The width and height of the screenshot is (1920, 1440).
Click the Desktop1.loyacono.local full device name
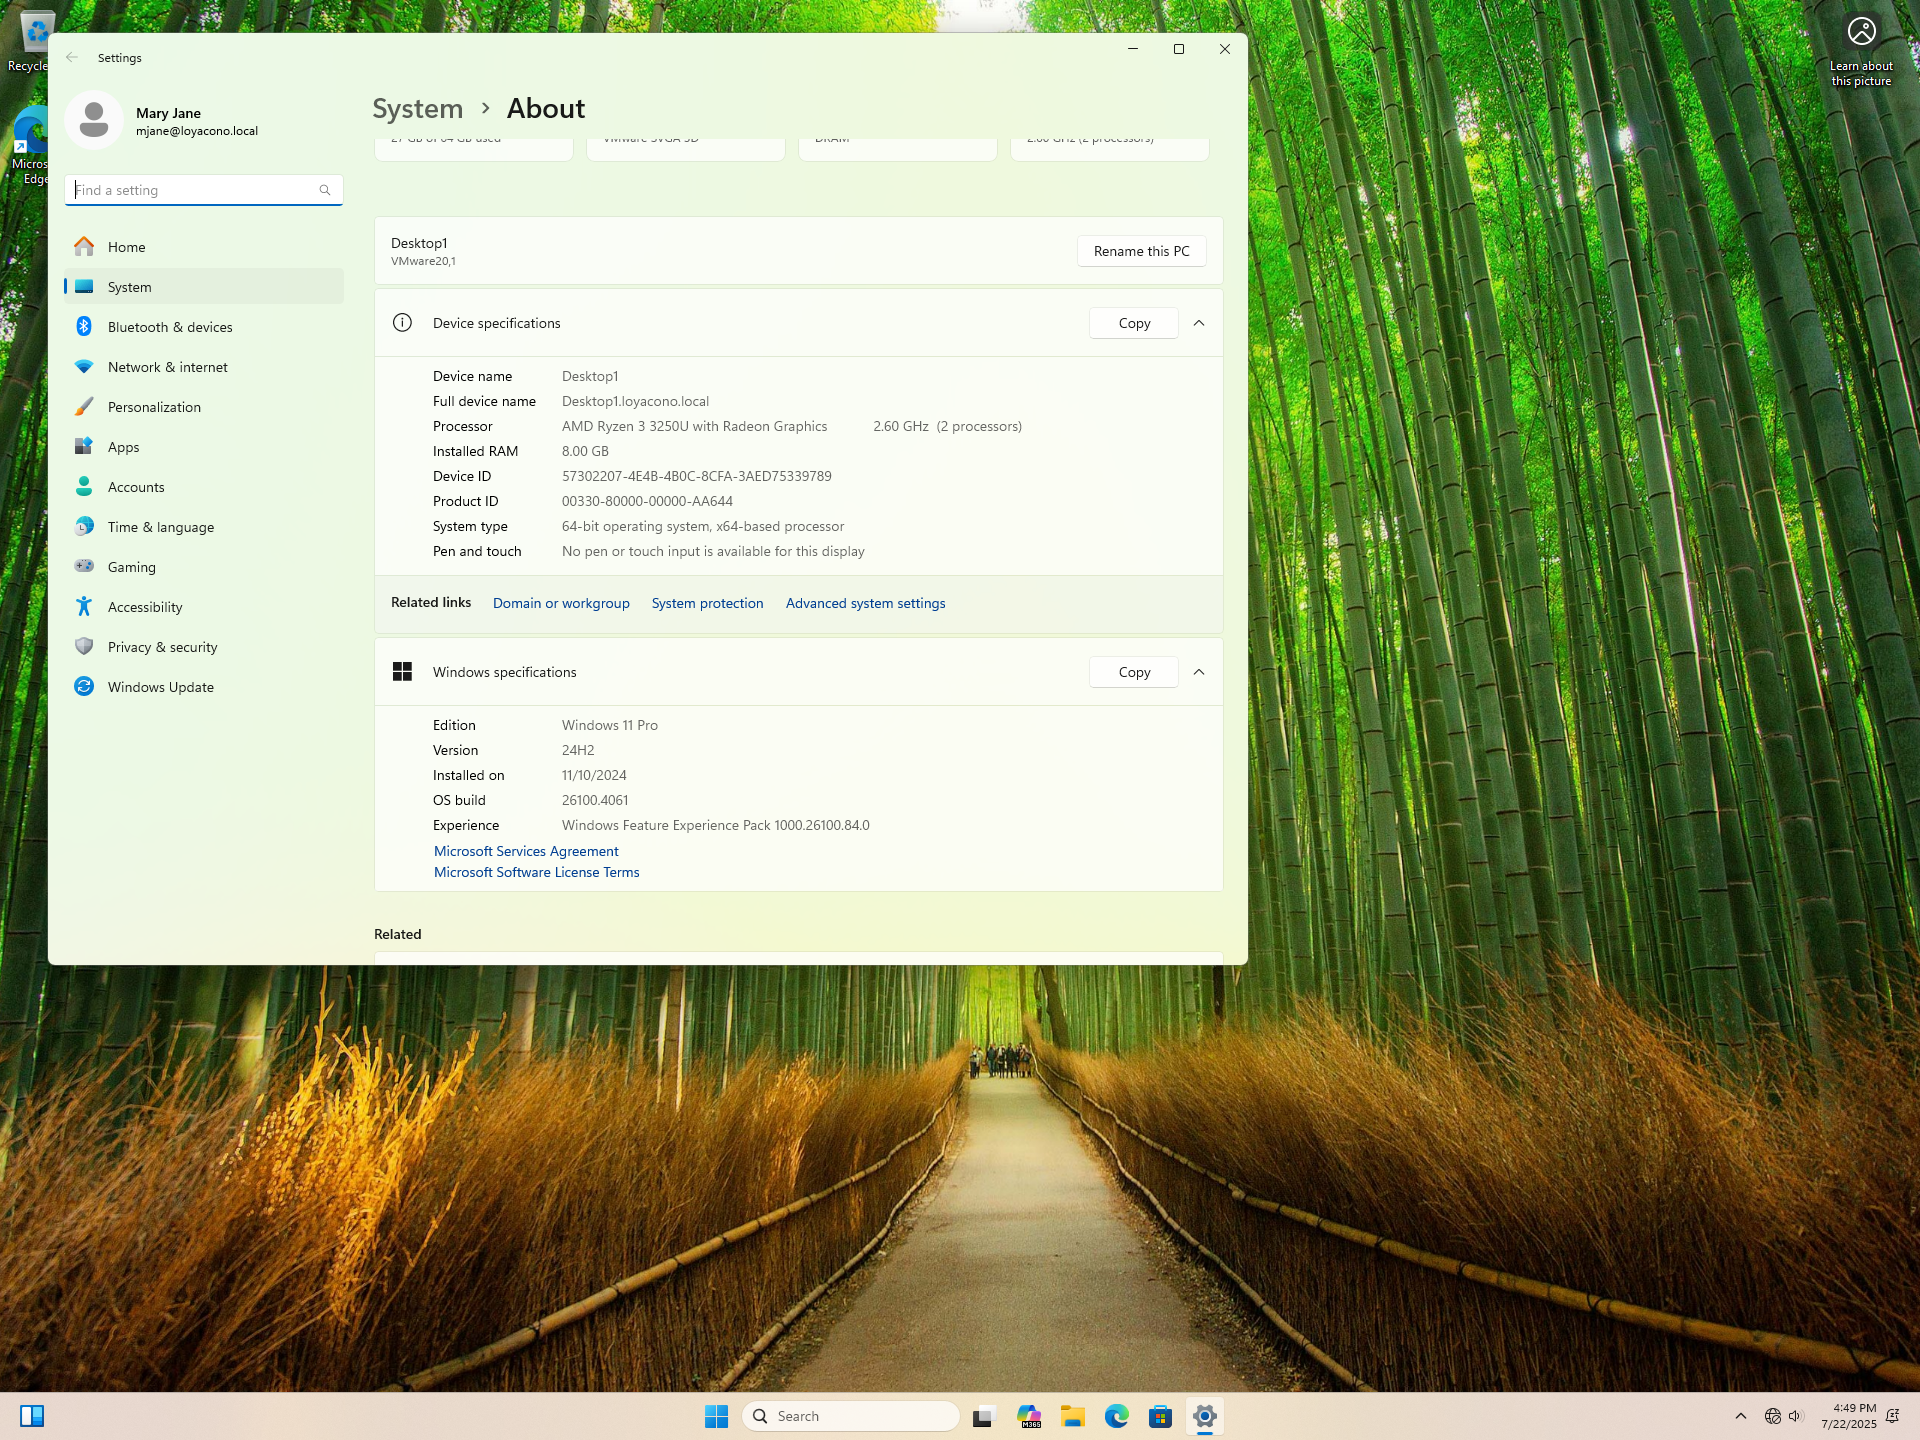point(635,401)
